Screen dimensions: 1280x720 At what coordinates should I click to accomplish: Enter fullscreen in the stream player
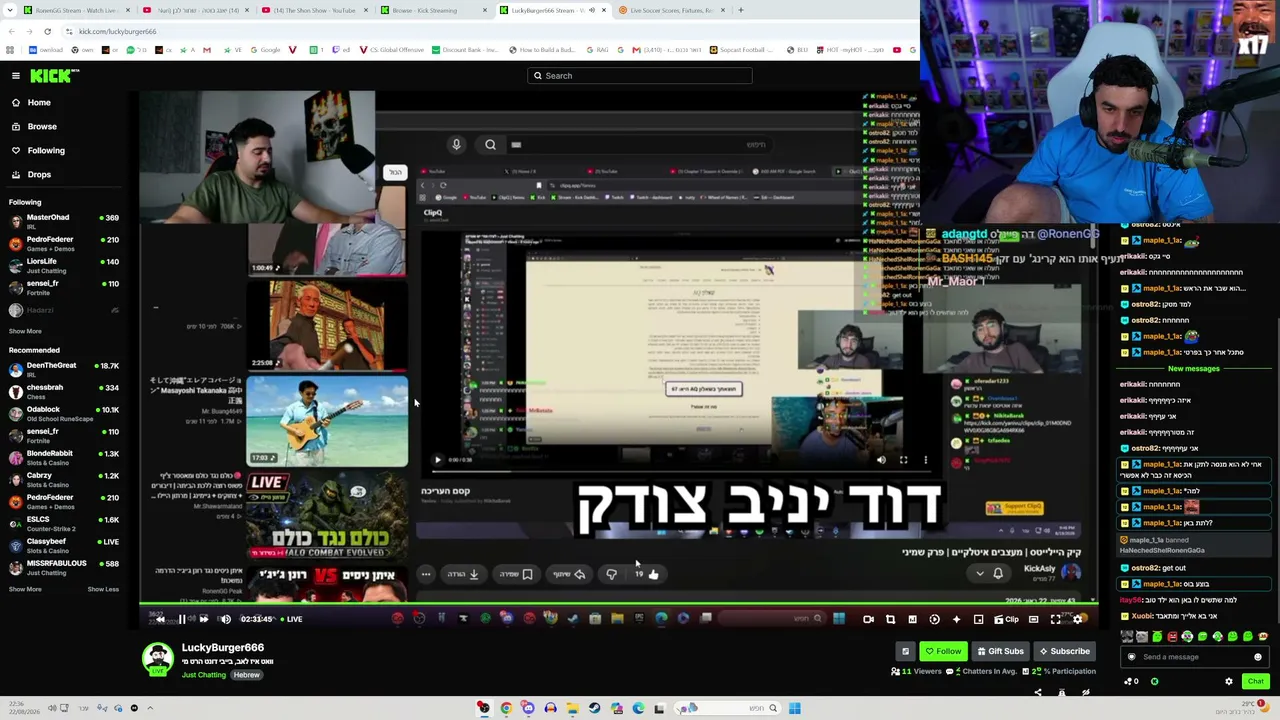(1055, 619)
